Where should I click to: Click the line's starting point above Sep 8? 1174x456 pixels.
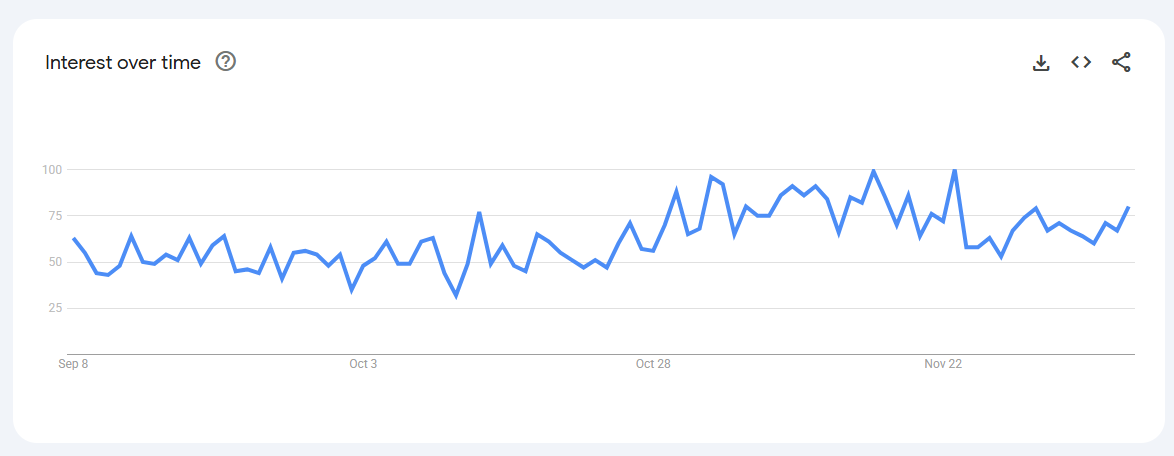pyautogui.click(x=73, y=239)
